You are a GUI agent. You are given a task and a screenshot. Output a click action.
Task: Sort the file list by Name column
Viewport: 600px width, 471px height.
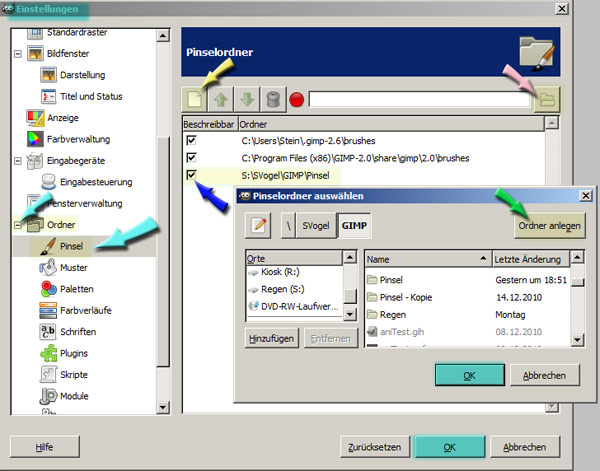(x=427, y=258)
